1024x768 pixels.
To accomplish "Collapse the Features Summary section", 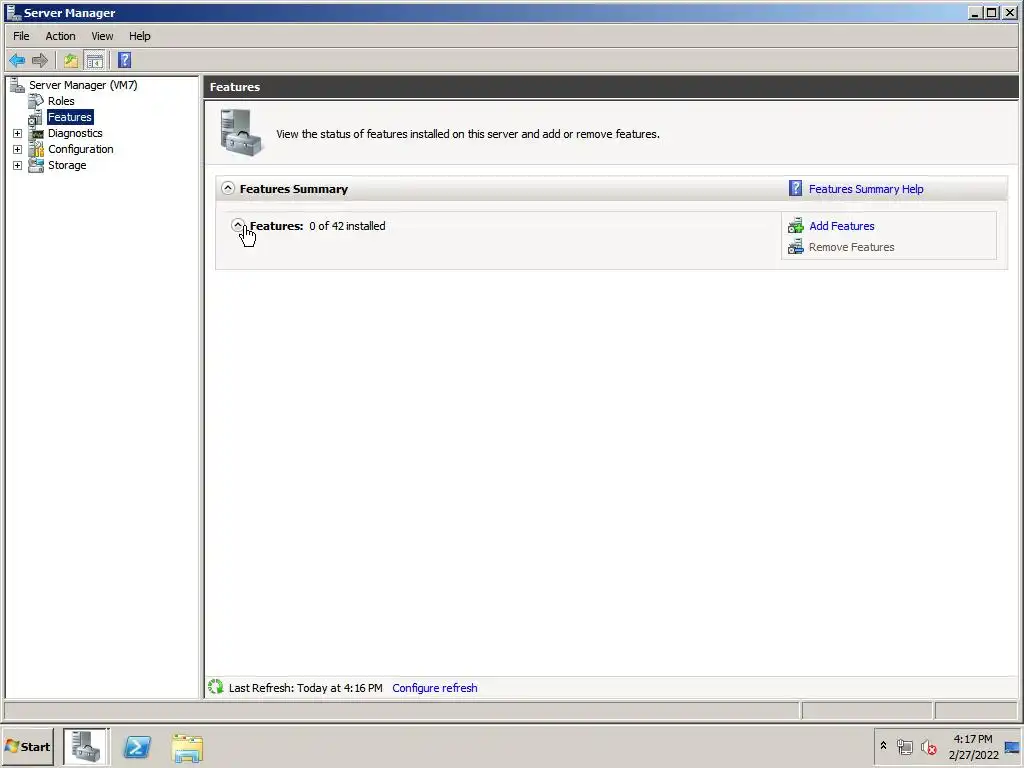I will [x=227, y=188].
